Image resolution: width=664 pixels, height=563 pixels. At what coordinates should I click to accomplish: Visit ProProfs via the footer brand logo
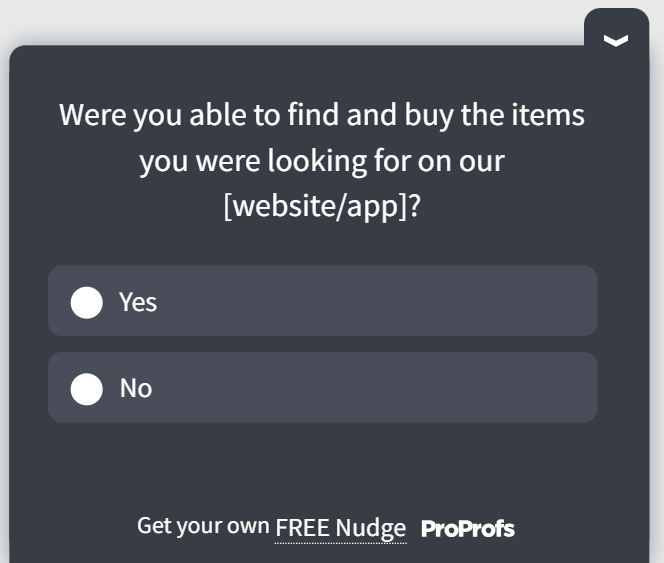coord(467,528)
